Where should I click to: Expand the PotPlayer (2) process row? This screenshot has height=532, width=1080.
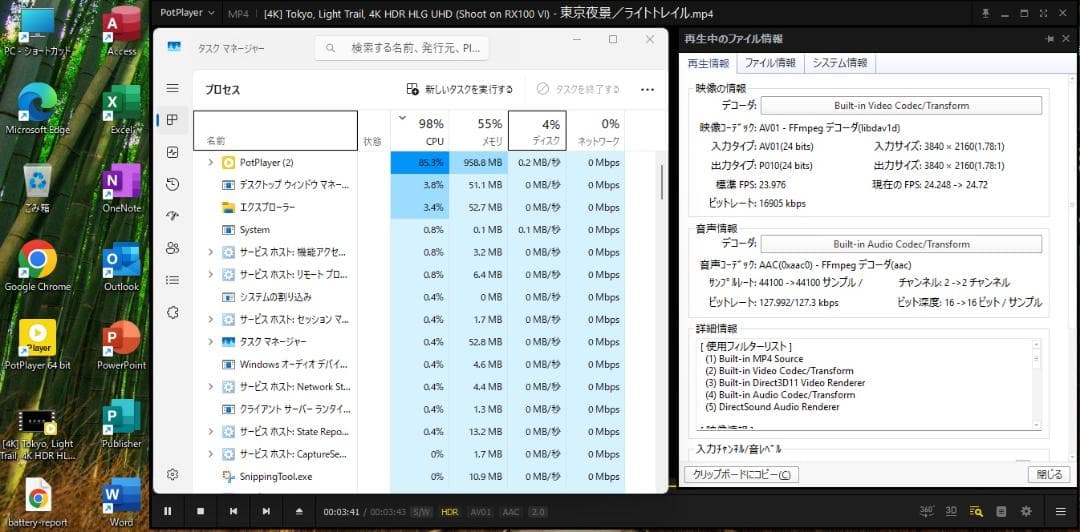click(211, 163)
